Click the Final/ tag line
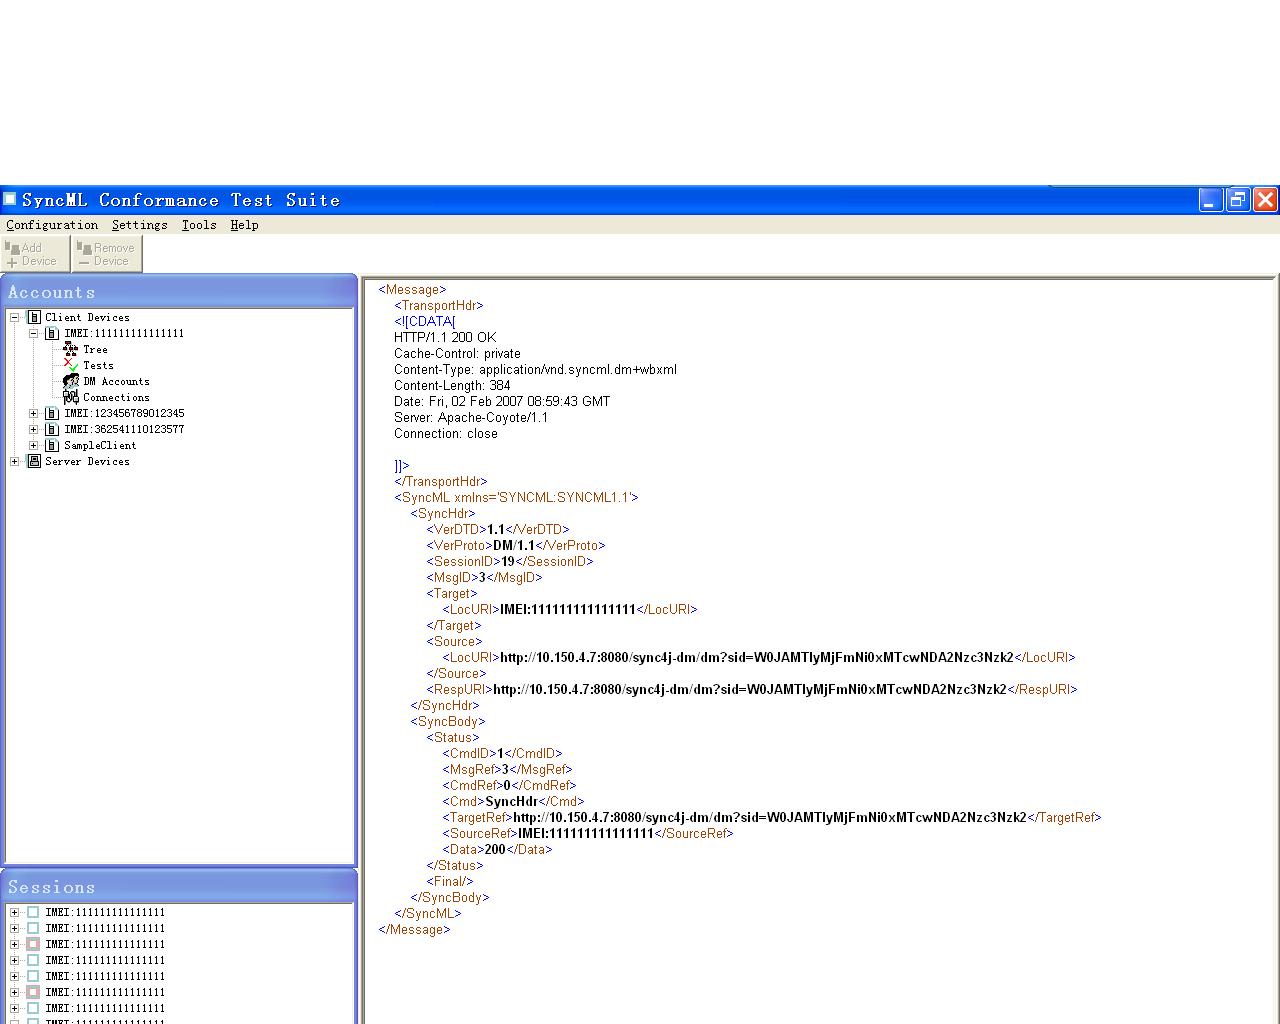This screenshot has width=1280, height=1024. pyautogui.click(x=450, y=881)
